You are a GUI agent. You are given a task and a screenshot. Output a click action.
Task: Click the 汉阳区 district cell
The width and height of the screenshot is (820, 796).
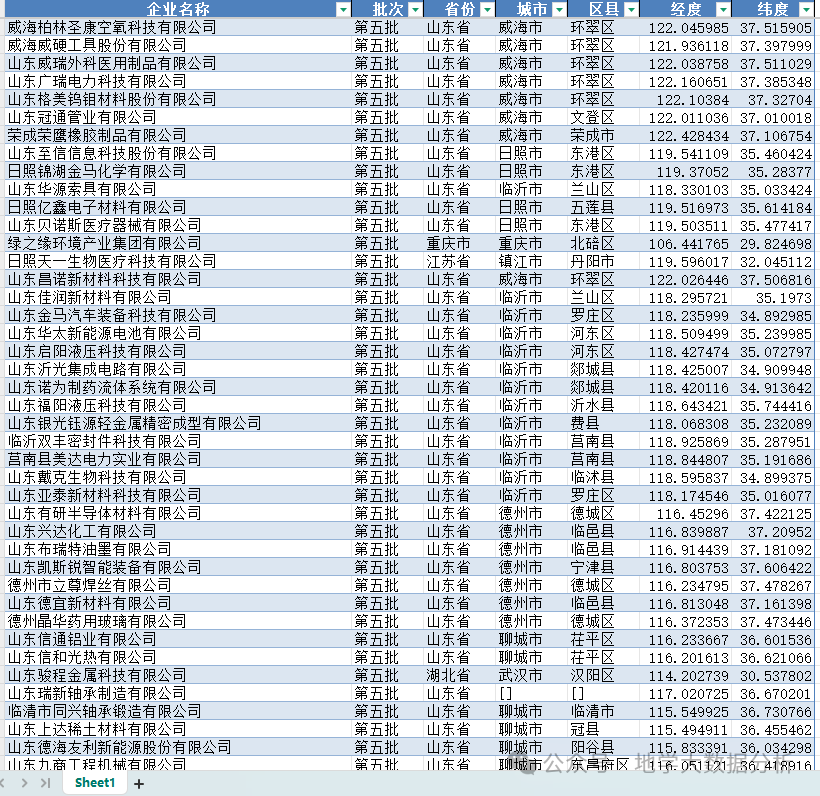603,675
